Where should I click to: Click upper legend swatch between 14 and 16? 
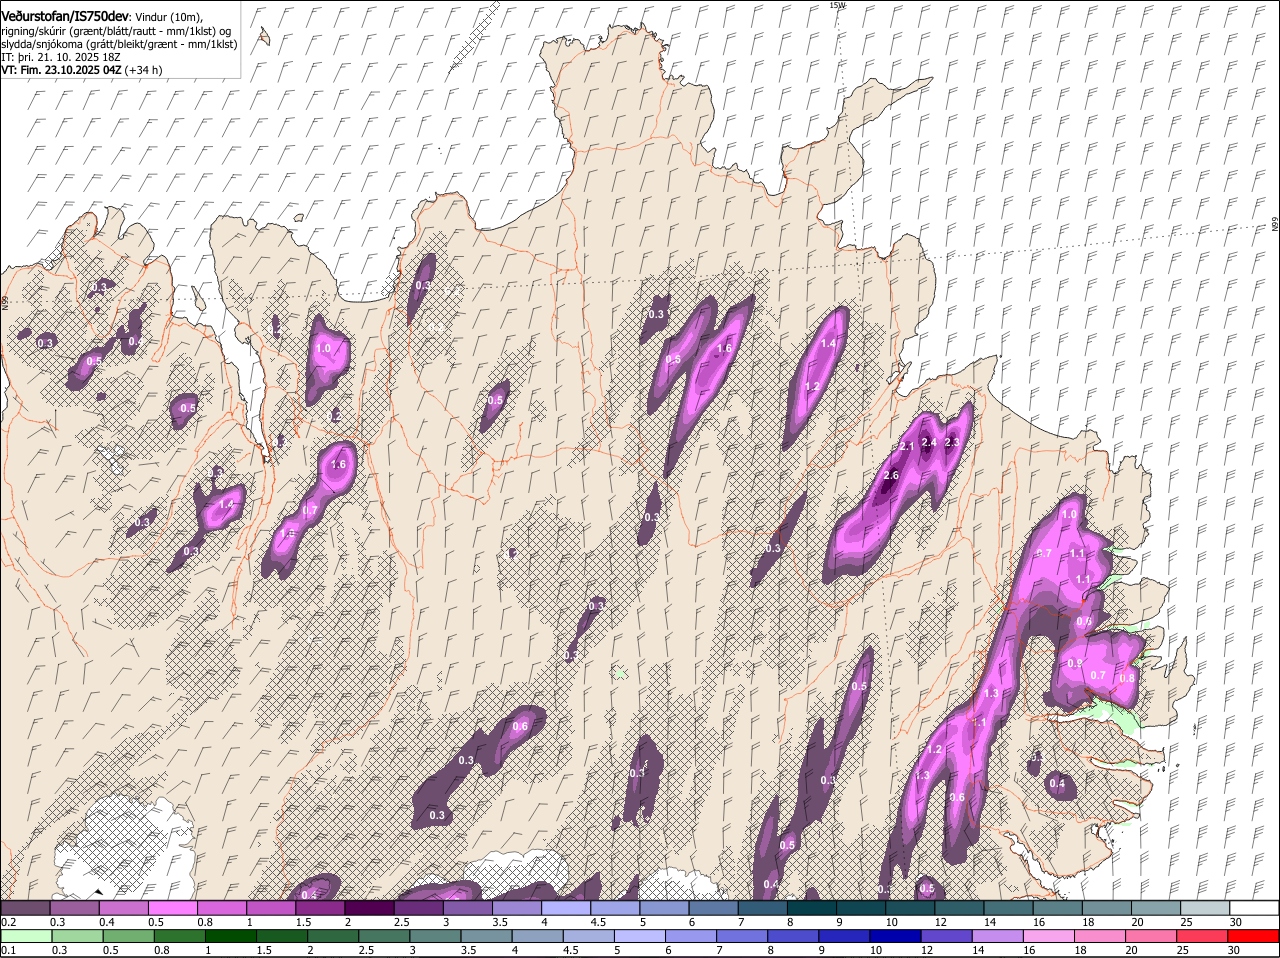click(x=1009, y=908)
